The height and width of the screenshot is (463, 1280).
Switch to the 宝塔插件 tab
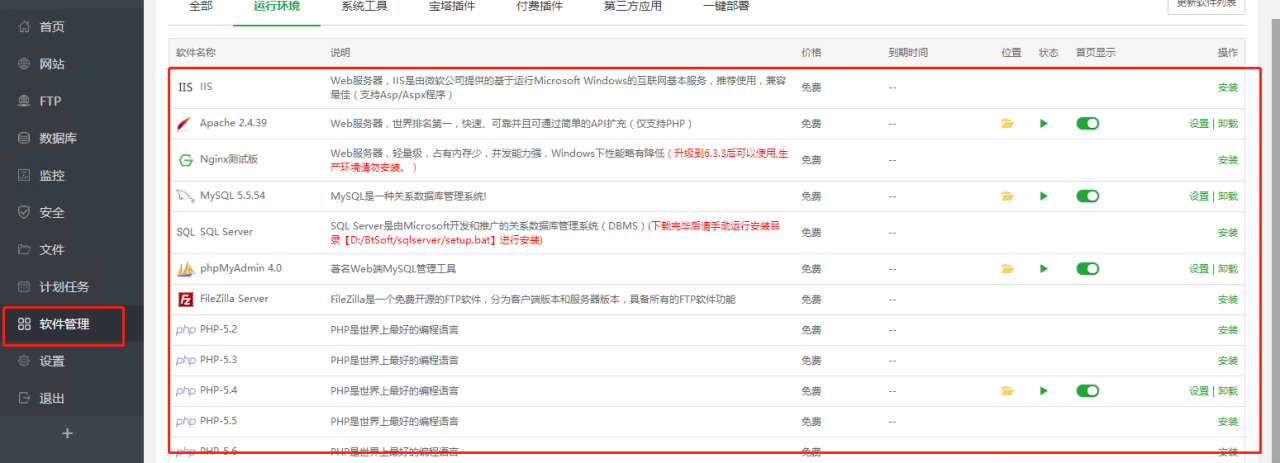point(452,7)
